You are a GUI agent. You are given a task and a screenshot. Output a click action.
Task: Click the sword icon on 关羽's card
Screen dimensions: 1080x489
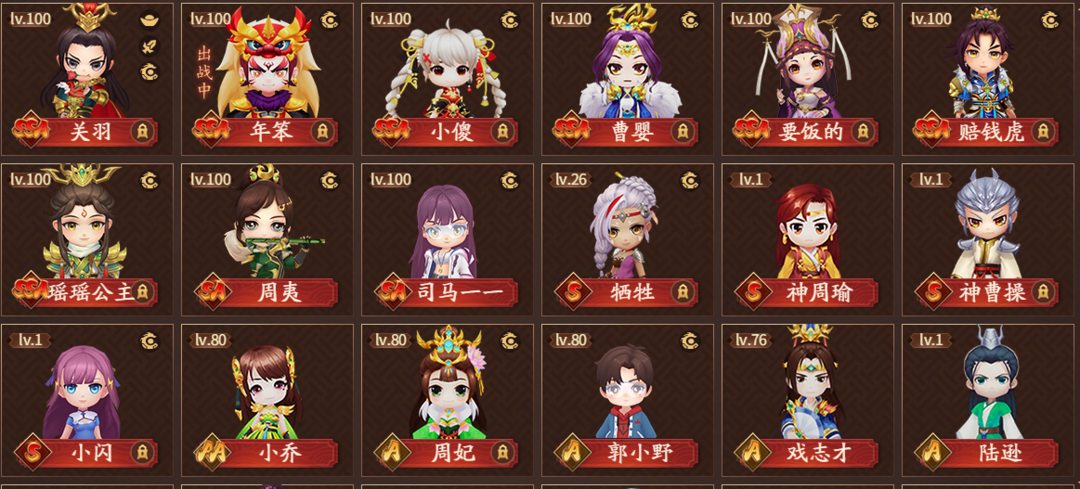(149, 46)
